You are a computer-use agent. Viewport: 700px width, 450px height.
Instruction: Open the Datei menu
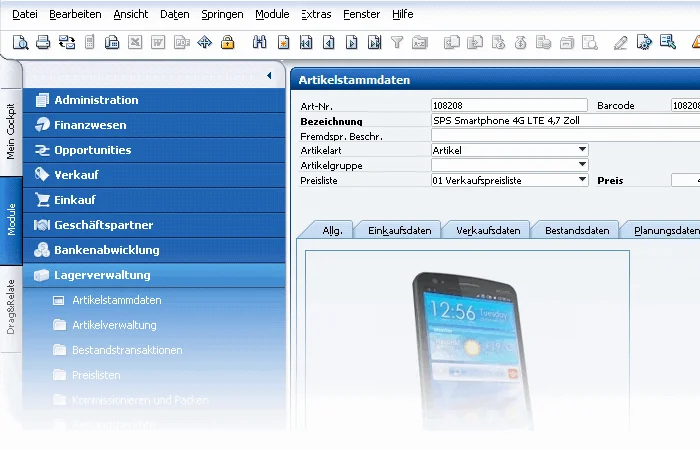(x=25, y=14)
